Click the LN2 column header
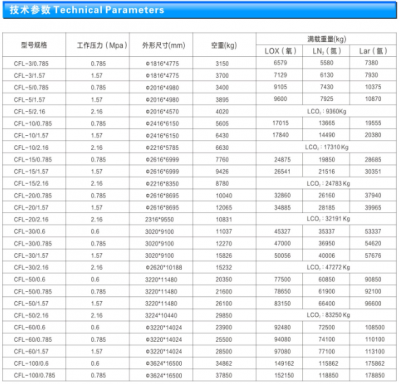Screen dimensions: 400x384 tap(326, 51)
